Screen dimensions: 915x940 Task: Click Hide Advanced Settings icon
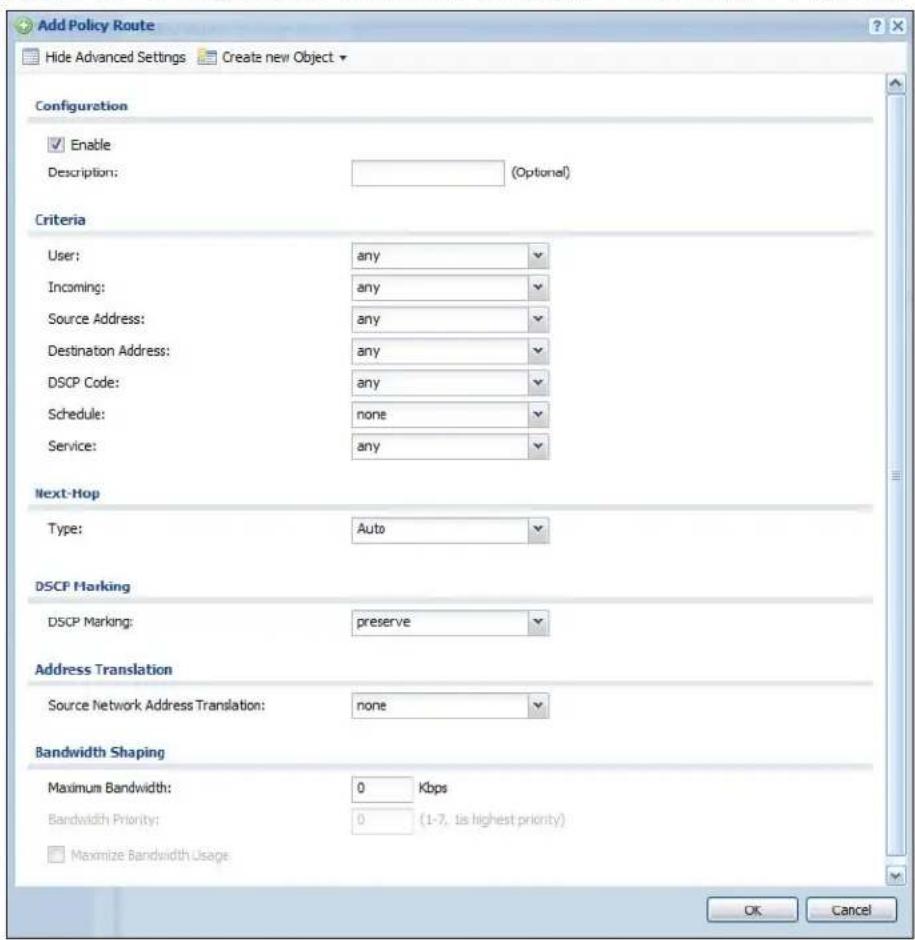31,57
